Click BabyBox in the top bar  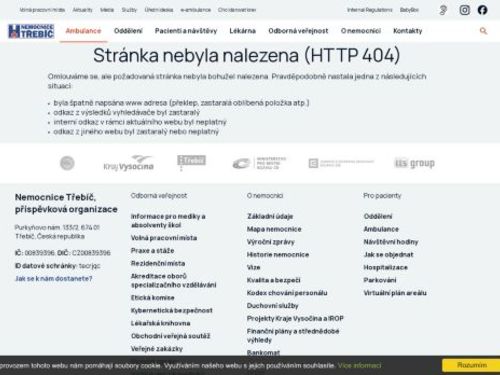(409, 10)
